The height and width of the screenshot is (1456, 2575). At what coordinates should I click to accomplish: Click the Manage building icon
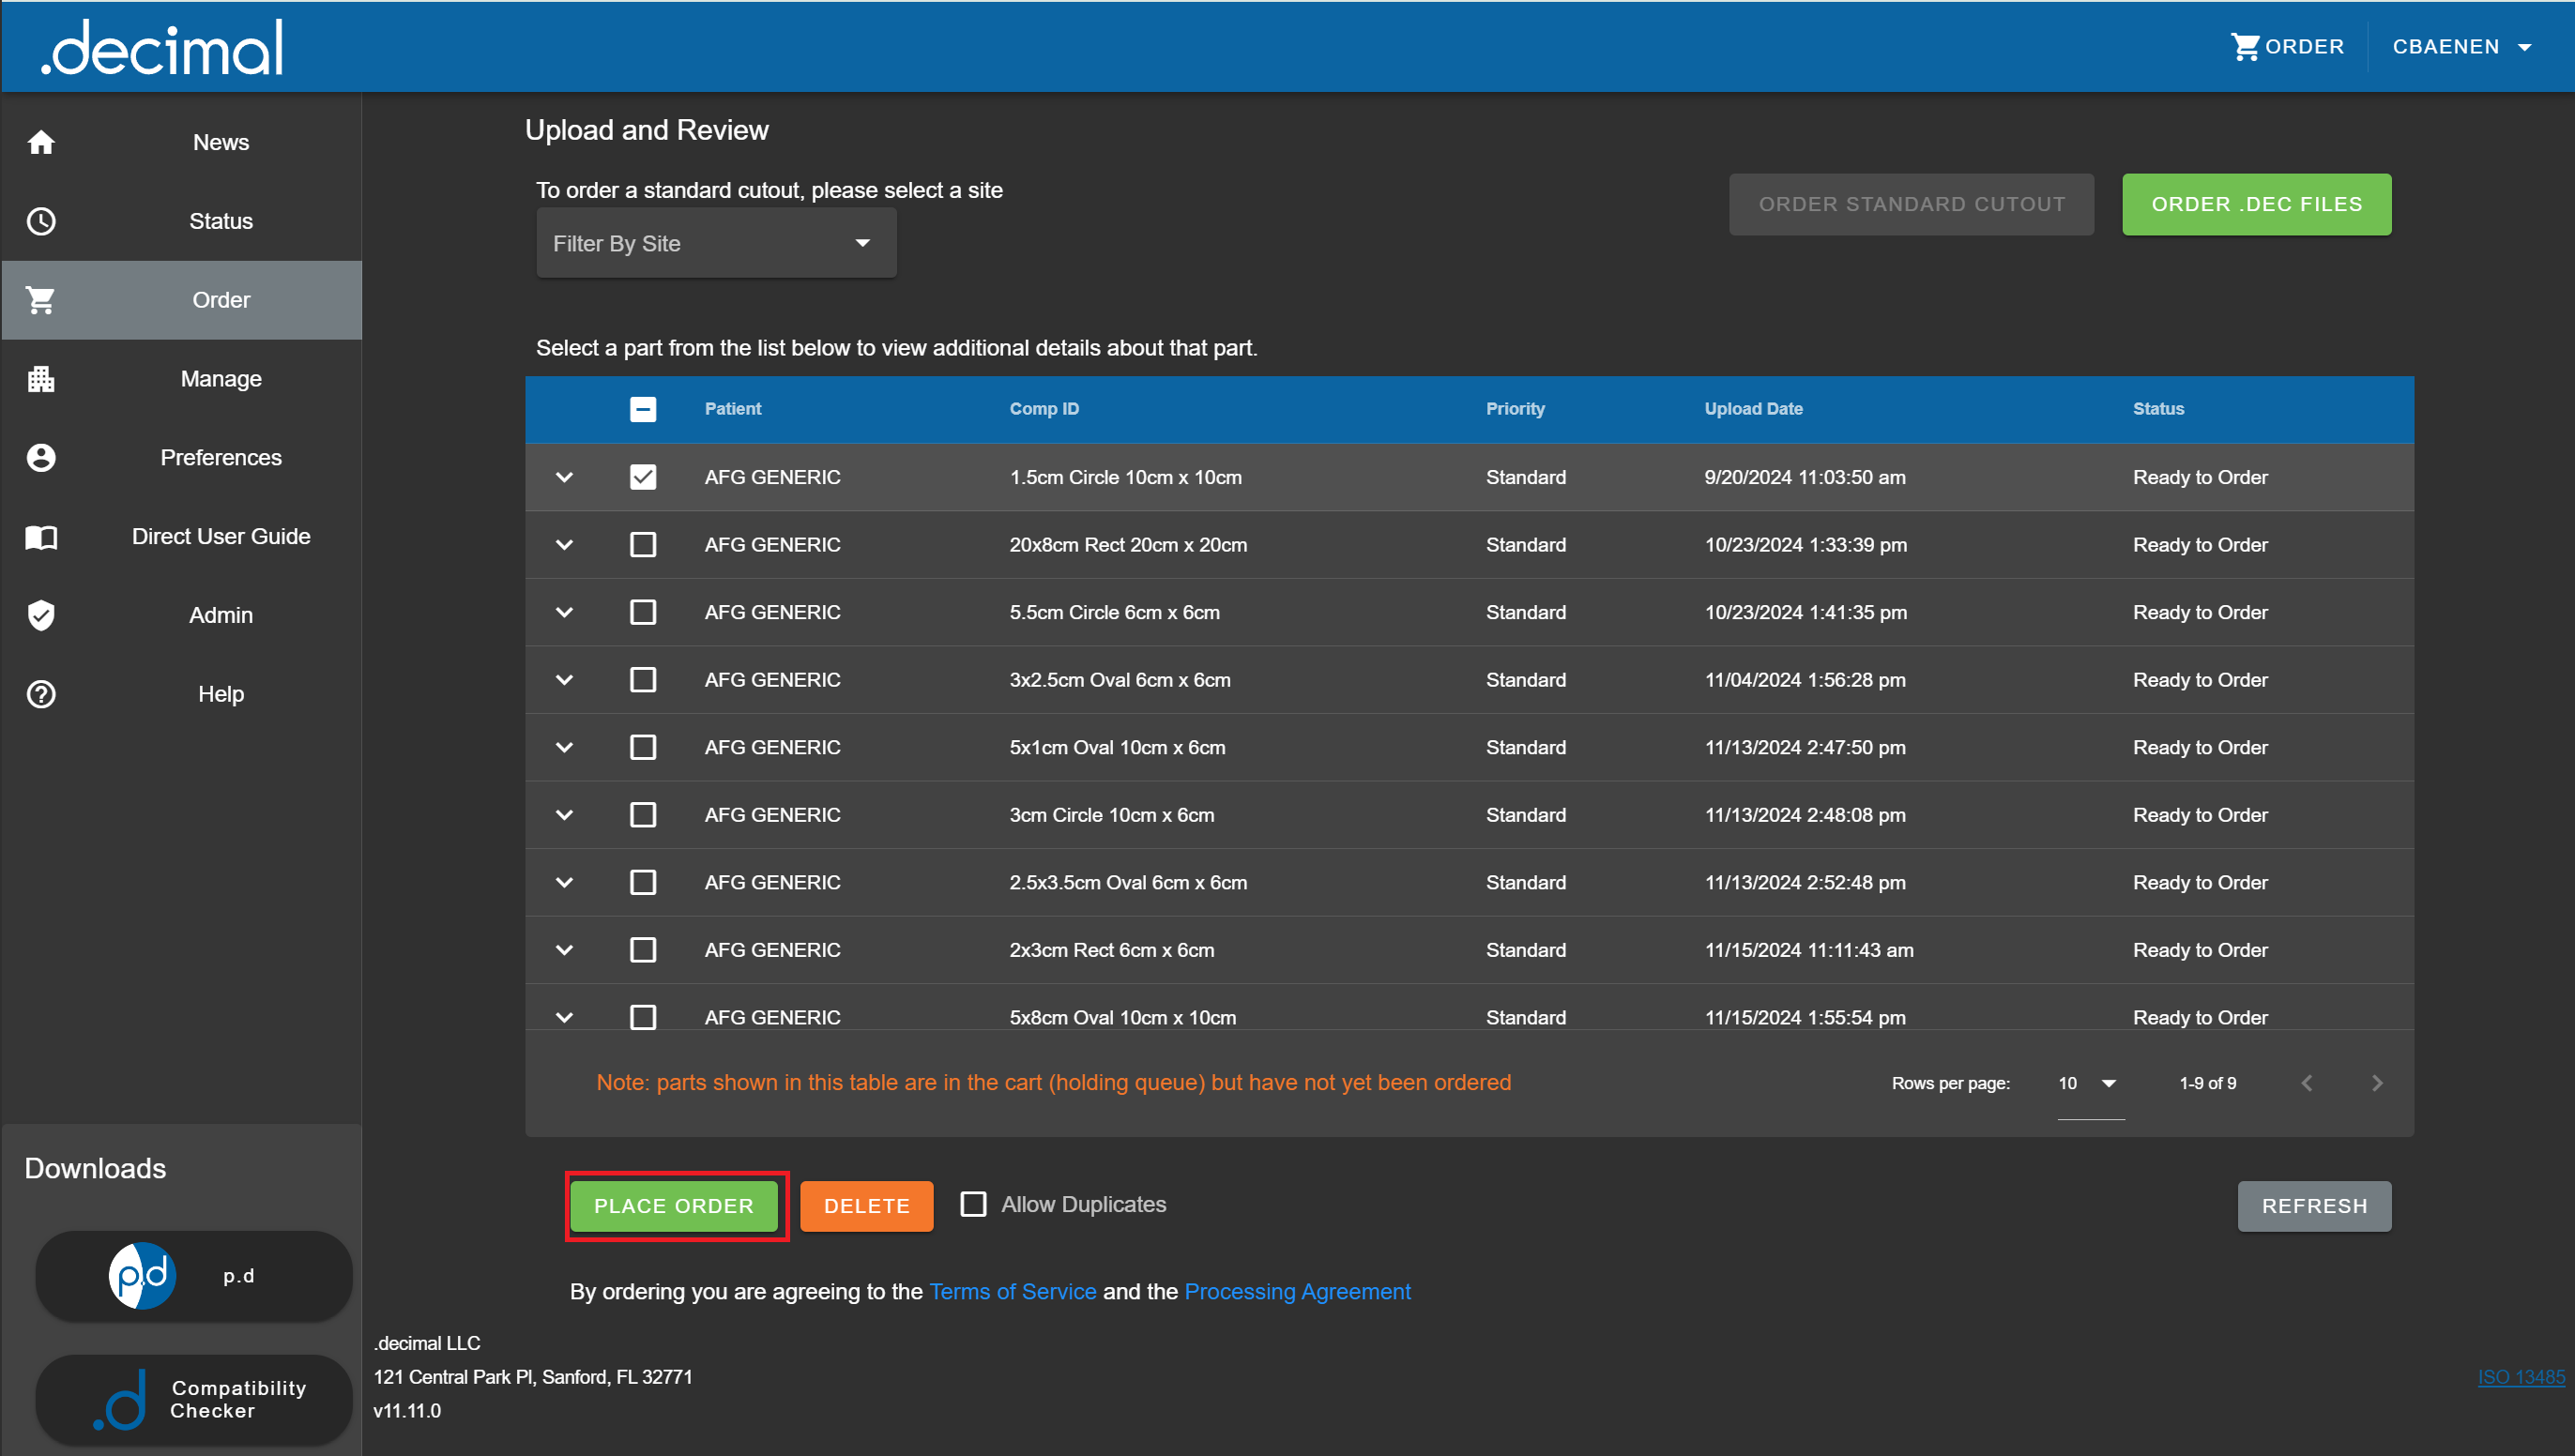click(41, 379)
